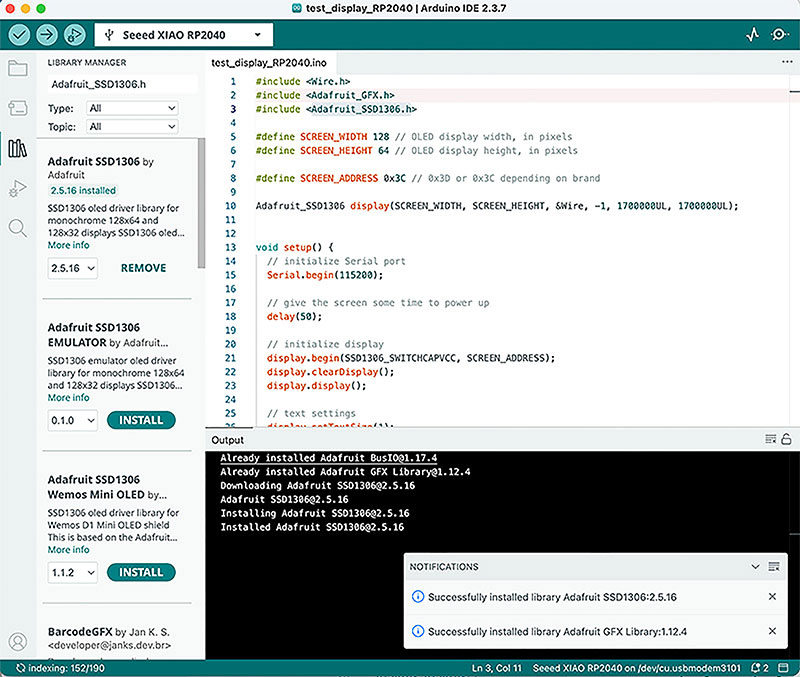Screen dimensions: 800x677
Task: Open More info for SSD1306 EMULATOR
Action: tap(68, 397)
